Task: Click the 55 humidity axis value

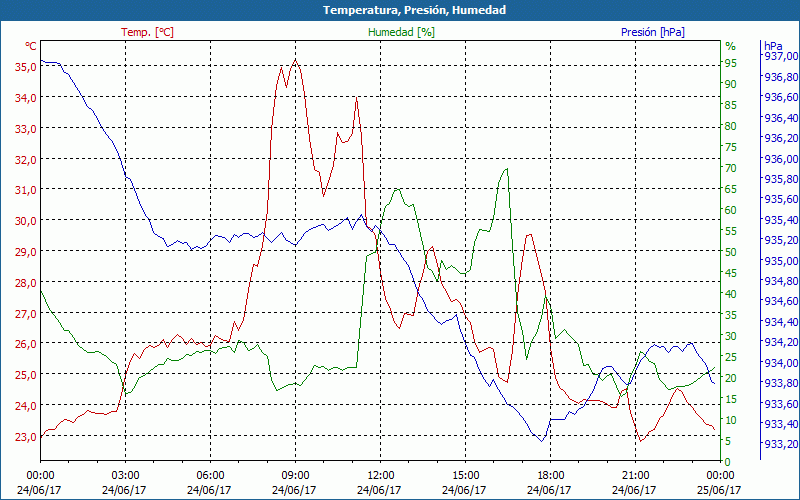Action: click(731, 231)
